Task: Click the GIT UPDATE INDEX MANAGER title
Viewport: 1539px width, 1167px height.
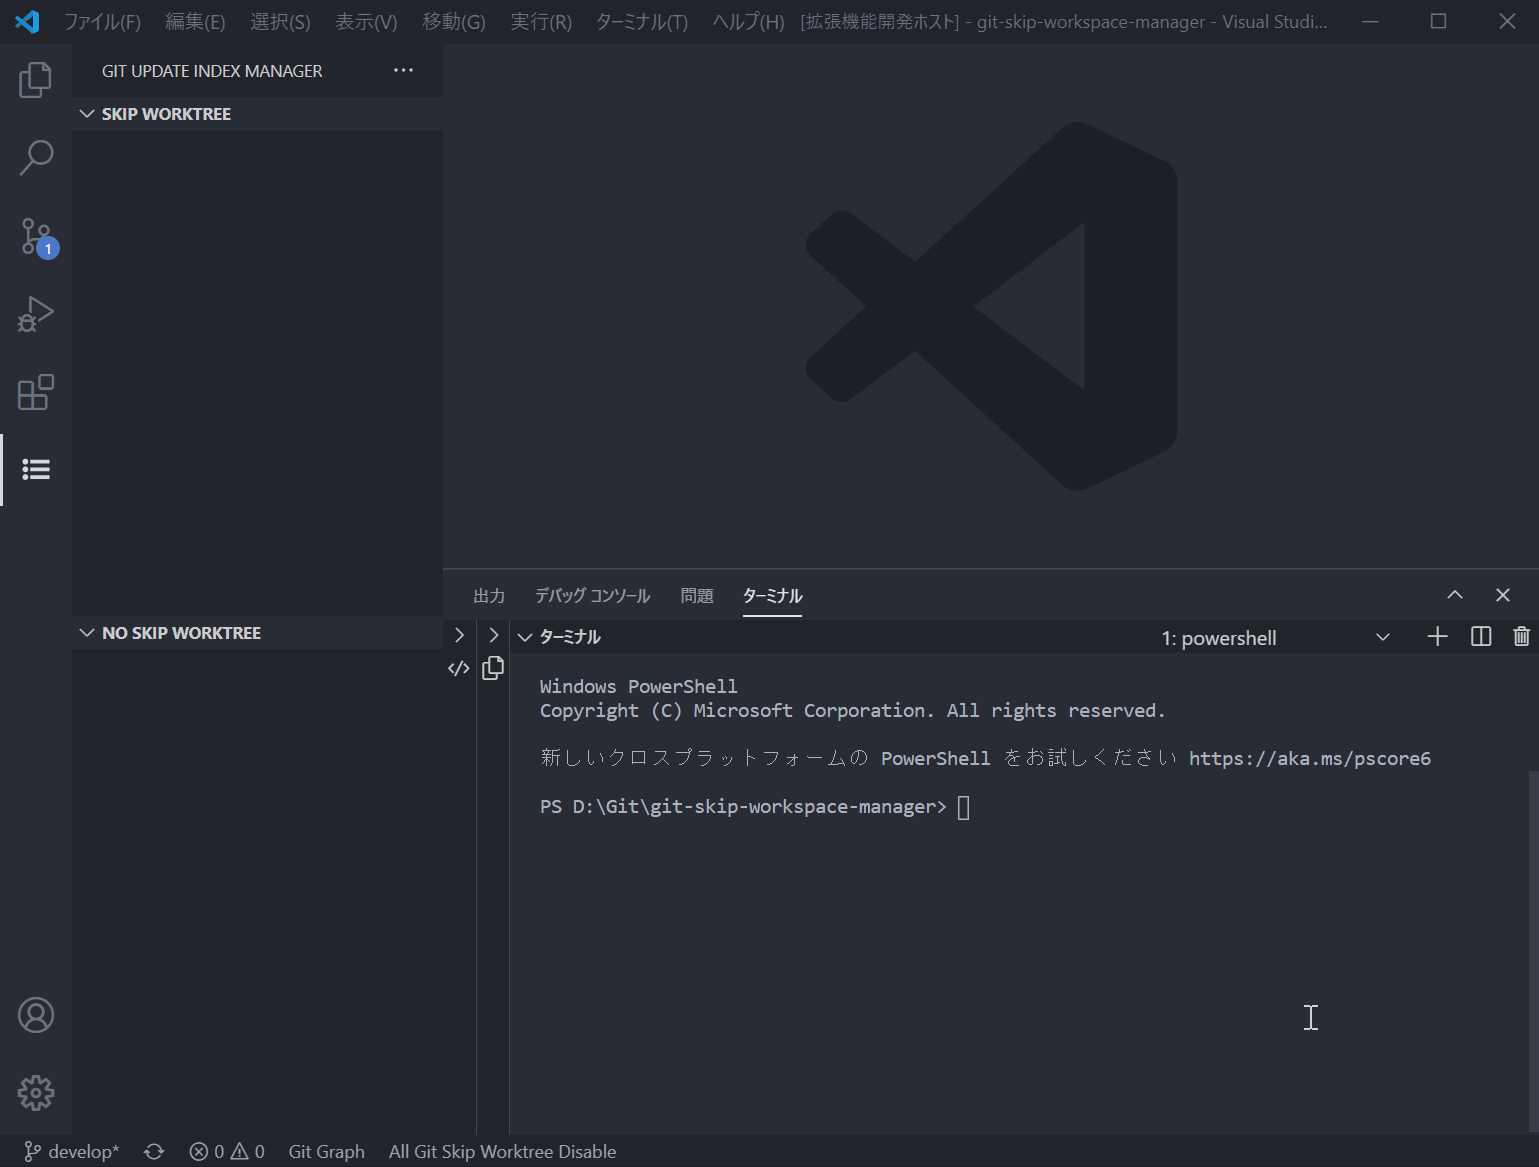Action: coord(212,71)
